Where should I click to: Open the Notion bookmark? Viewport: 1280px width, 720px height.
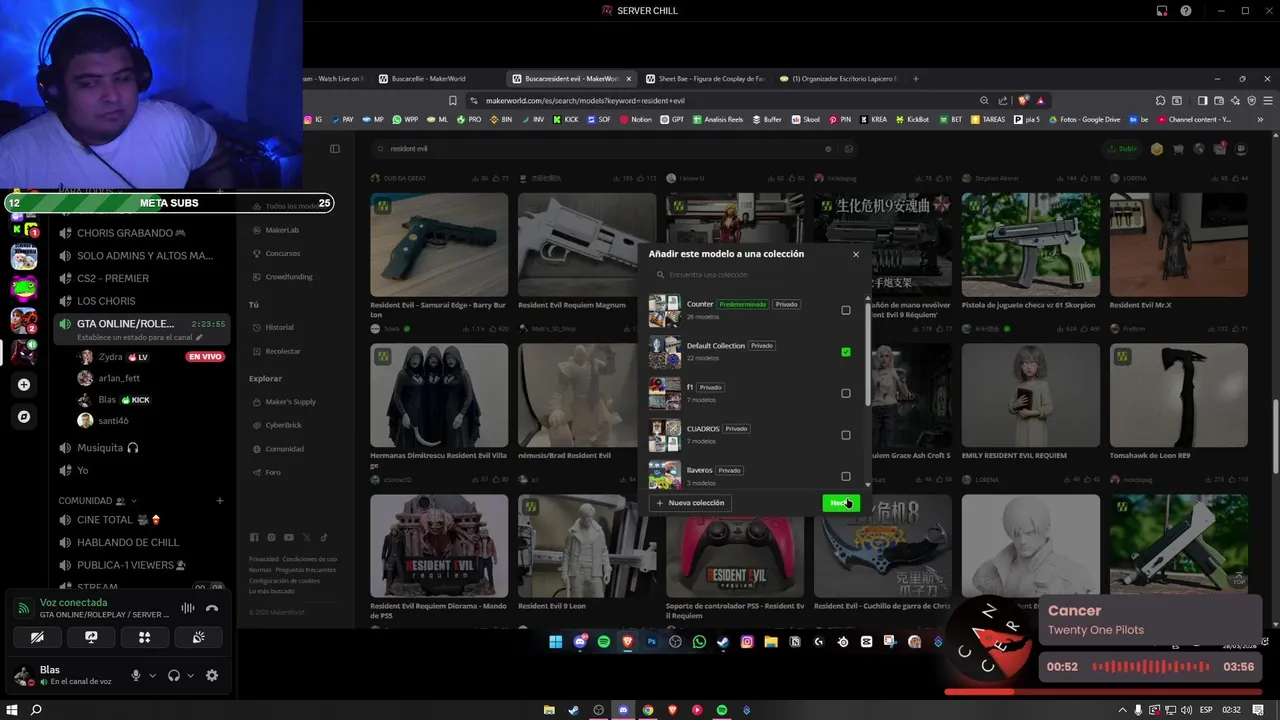(x=636, y=119)
